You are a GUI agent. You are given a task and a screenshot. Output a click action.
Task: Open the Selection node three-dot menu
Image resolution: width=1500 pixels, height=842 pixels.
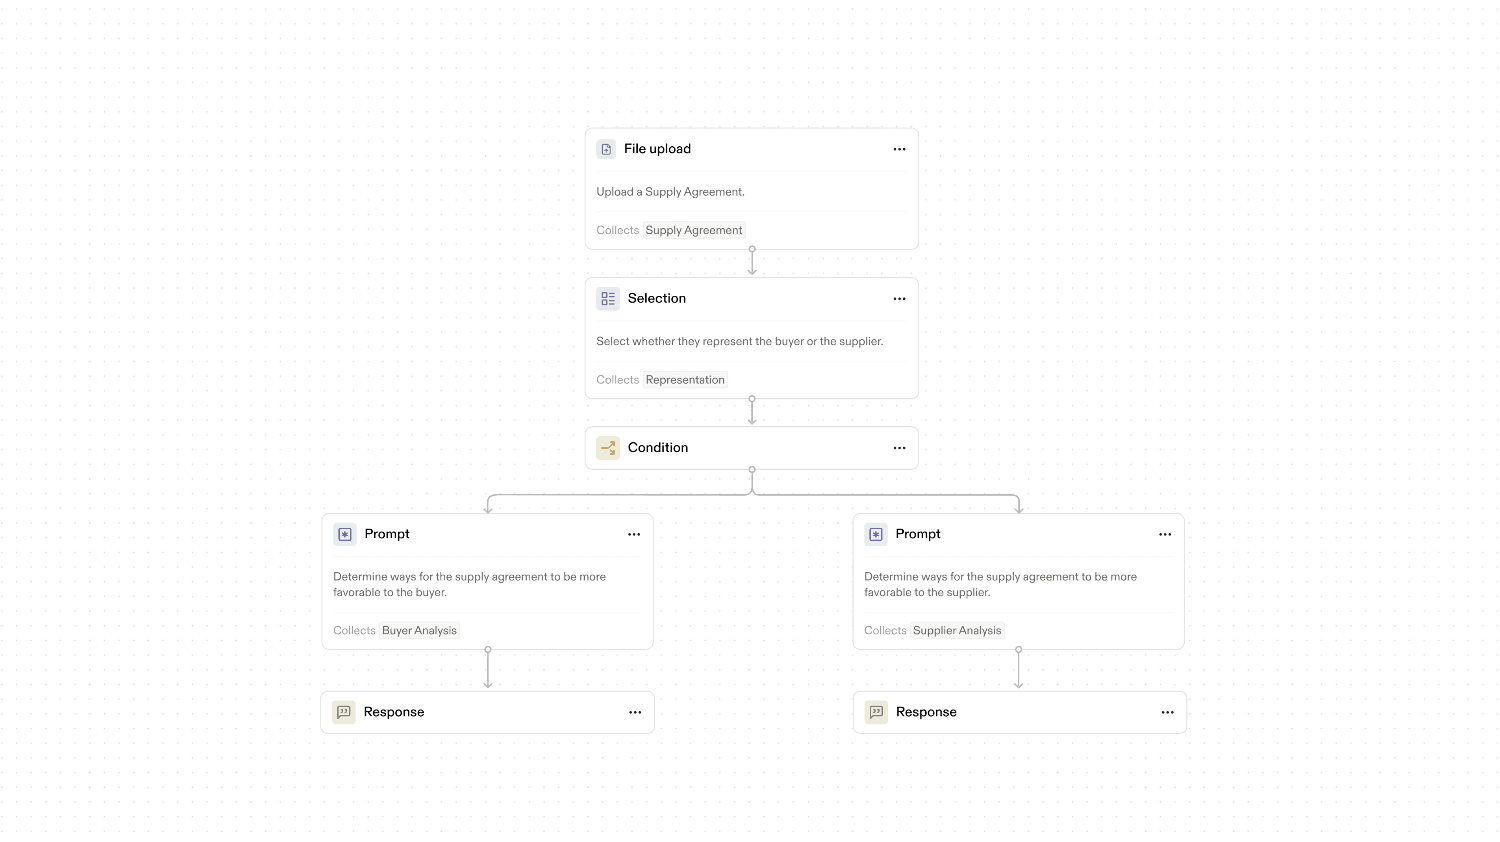coord(899,299)
